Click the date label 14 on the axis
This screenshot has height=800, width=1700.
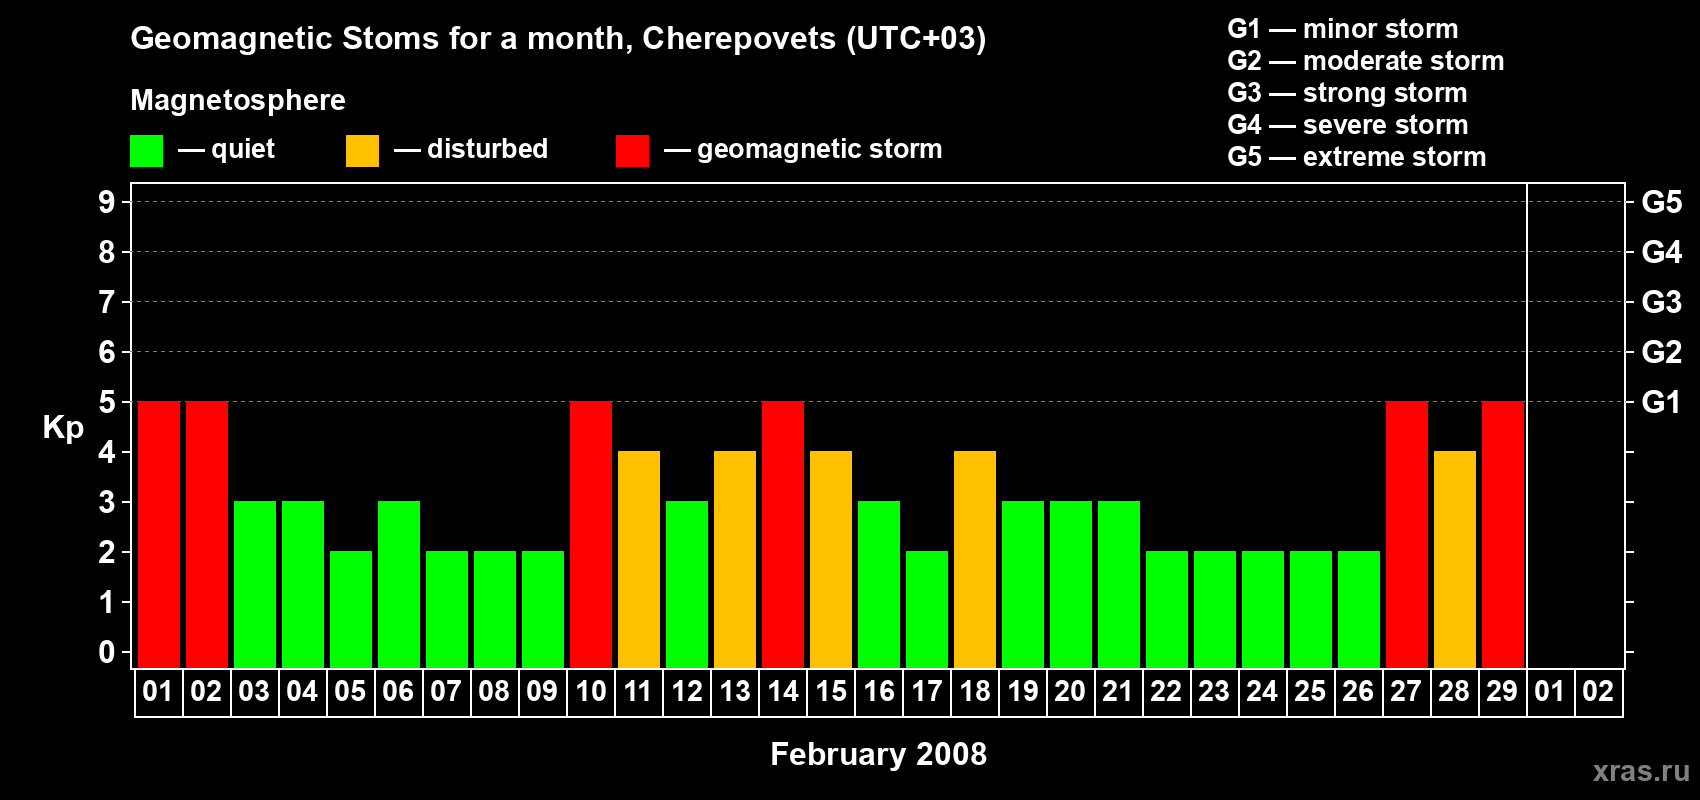click(x=783, y=692)
